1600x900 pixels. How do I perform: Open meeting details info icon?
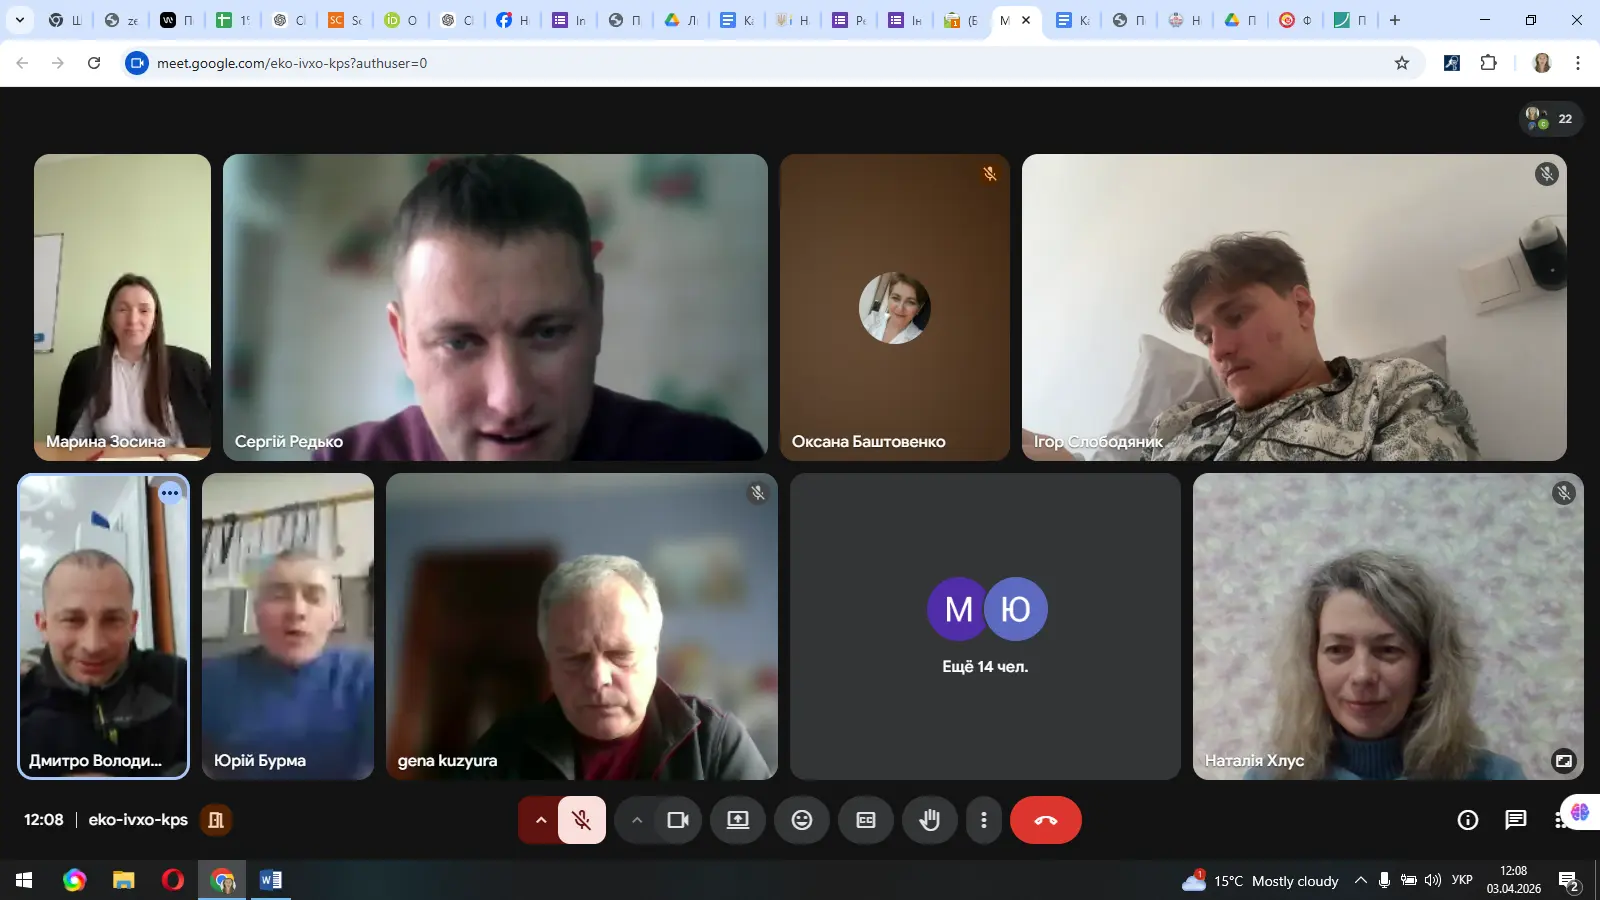[1467, 820]
